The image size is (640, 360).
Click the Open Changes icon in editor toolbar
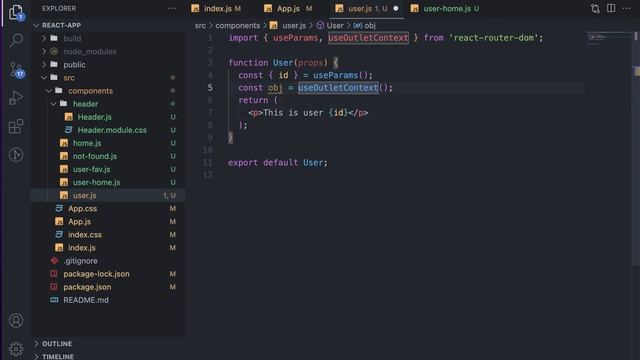(595, 9)
